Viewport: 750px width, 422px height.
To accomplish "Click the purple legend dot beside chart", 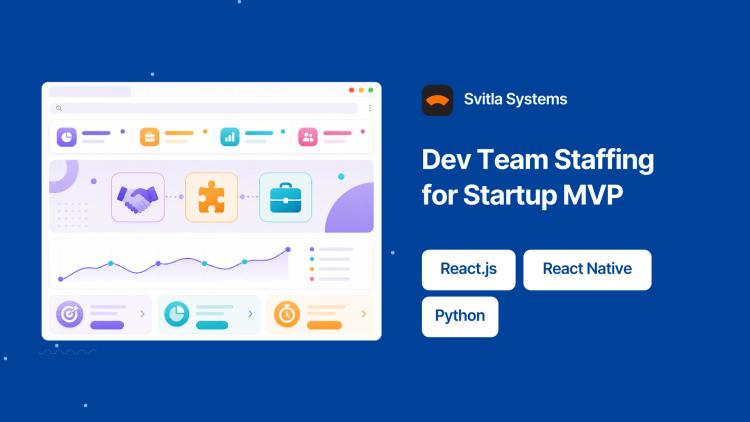I will coord(312,249).
